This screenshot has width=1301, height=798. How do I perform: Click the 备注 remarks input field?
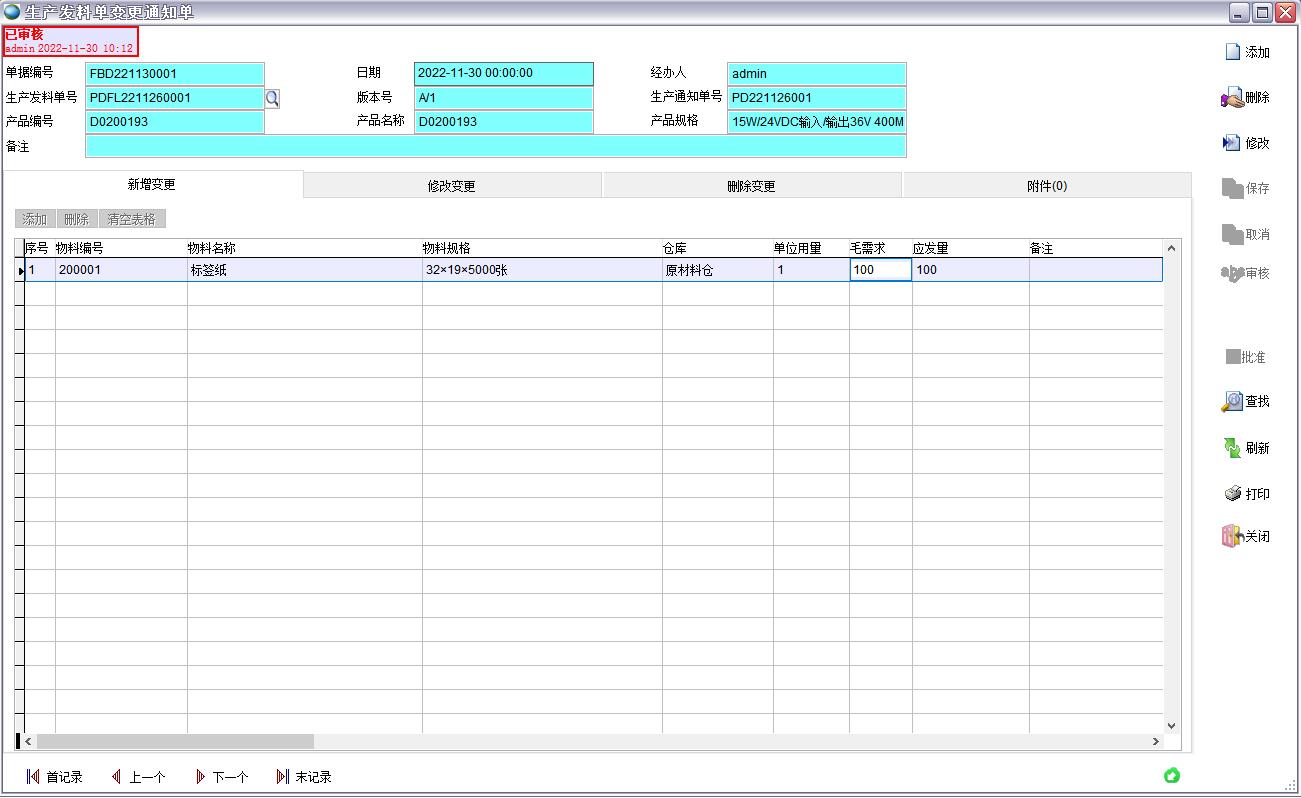click(495, 147)
